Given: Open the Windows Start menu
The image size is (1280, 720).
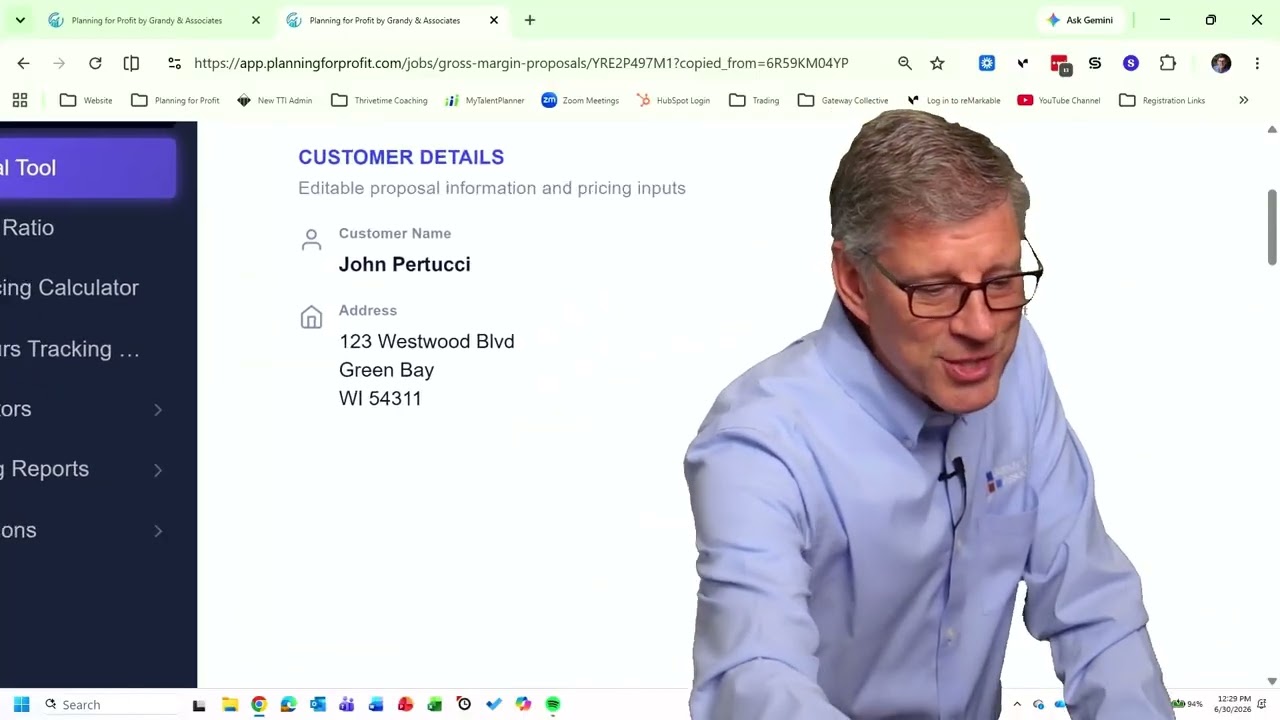Looking at the screenshot, I should 21,704.
